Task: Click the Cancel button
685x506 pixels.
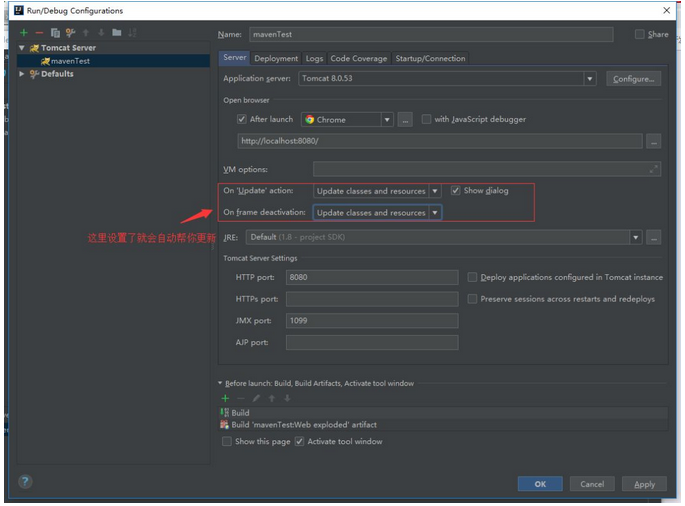Action: (592, 485)
